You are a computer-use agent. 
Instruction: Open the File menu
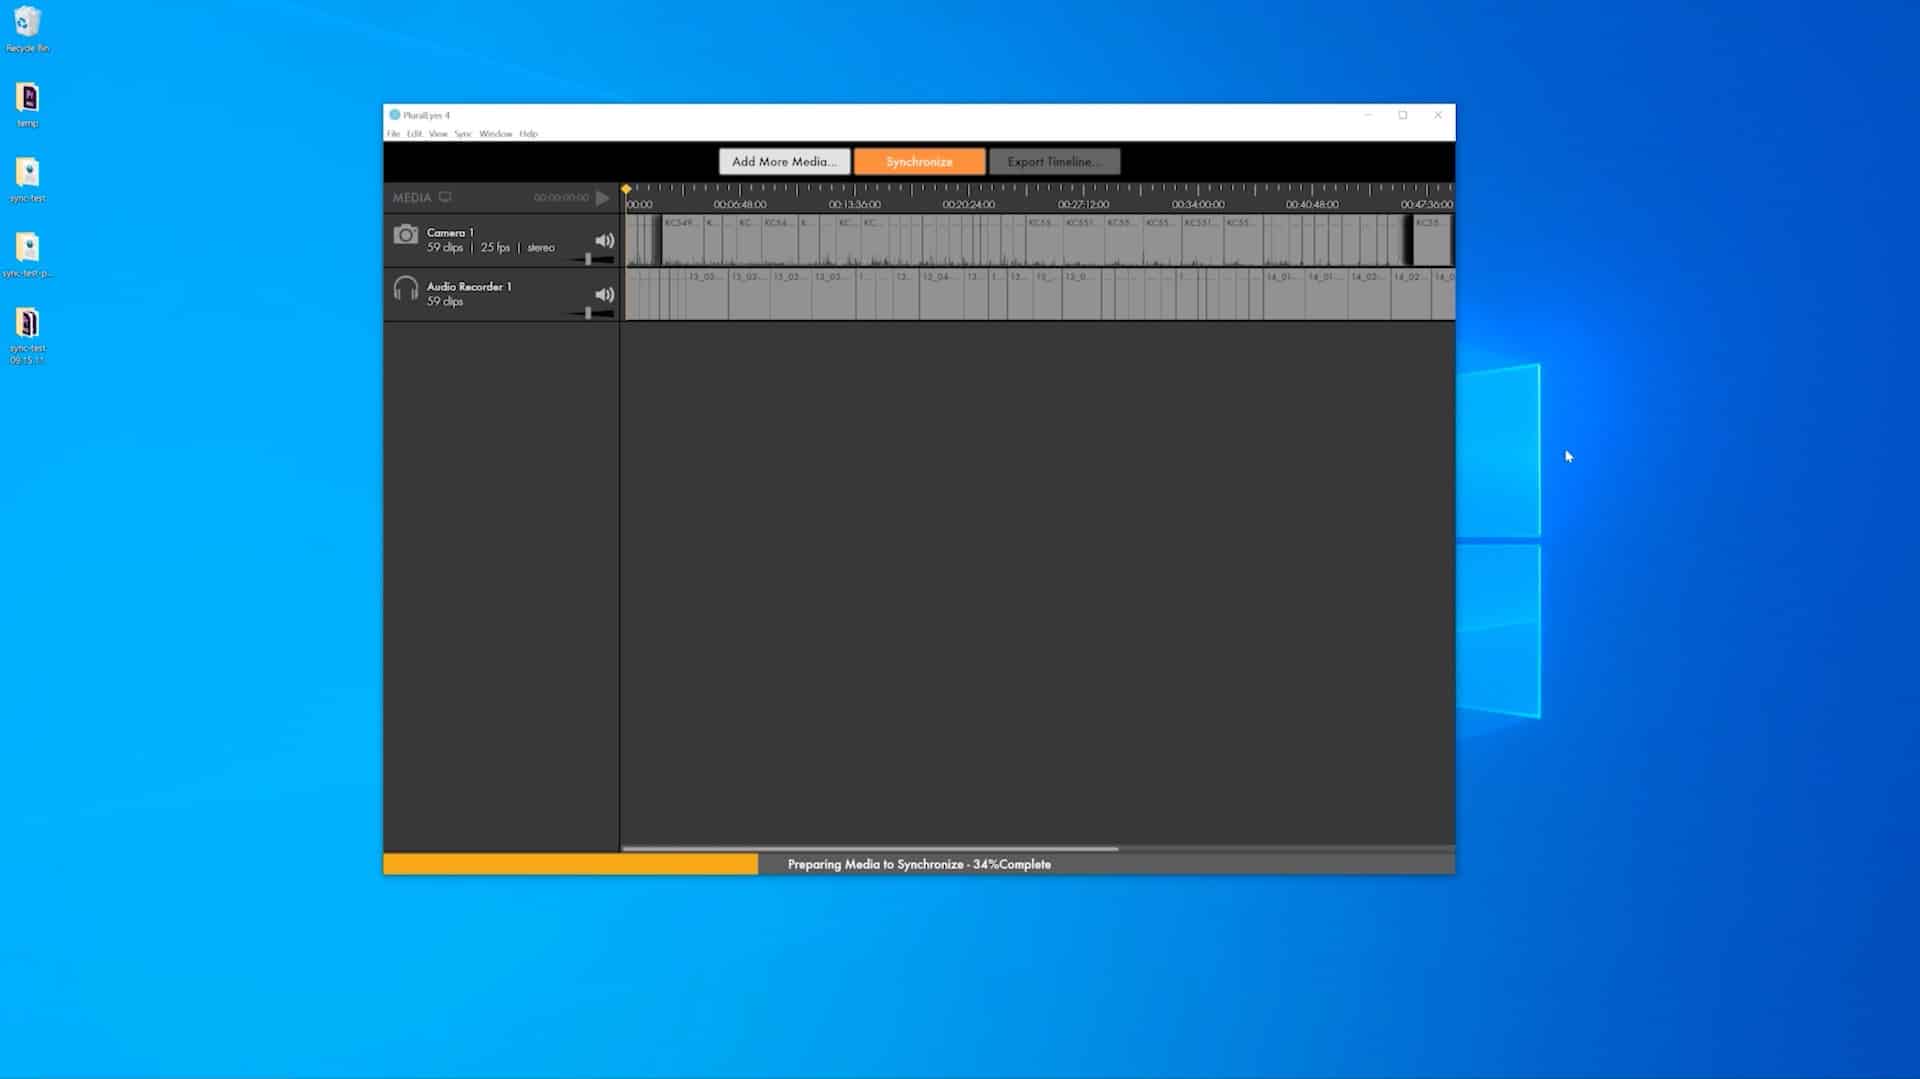[393, 133]
